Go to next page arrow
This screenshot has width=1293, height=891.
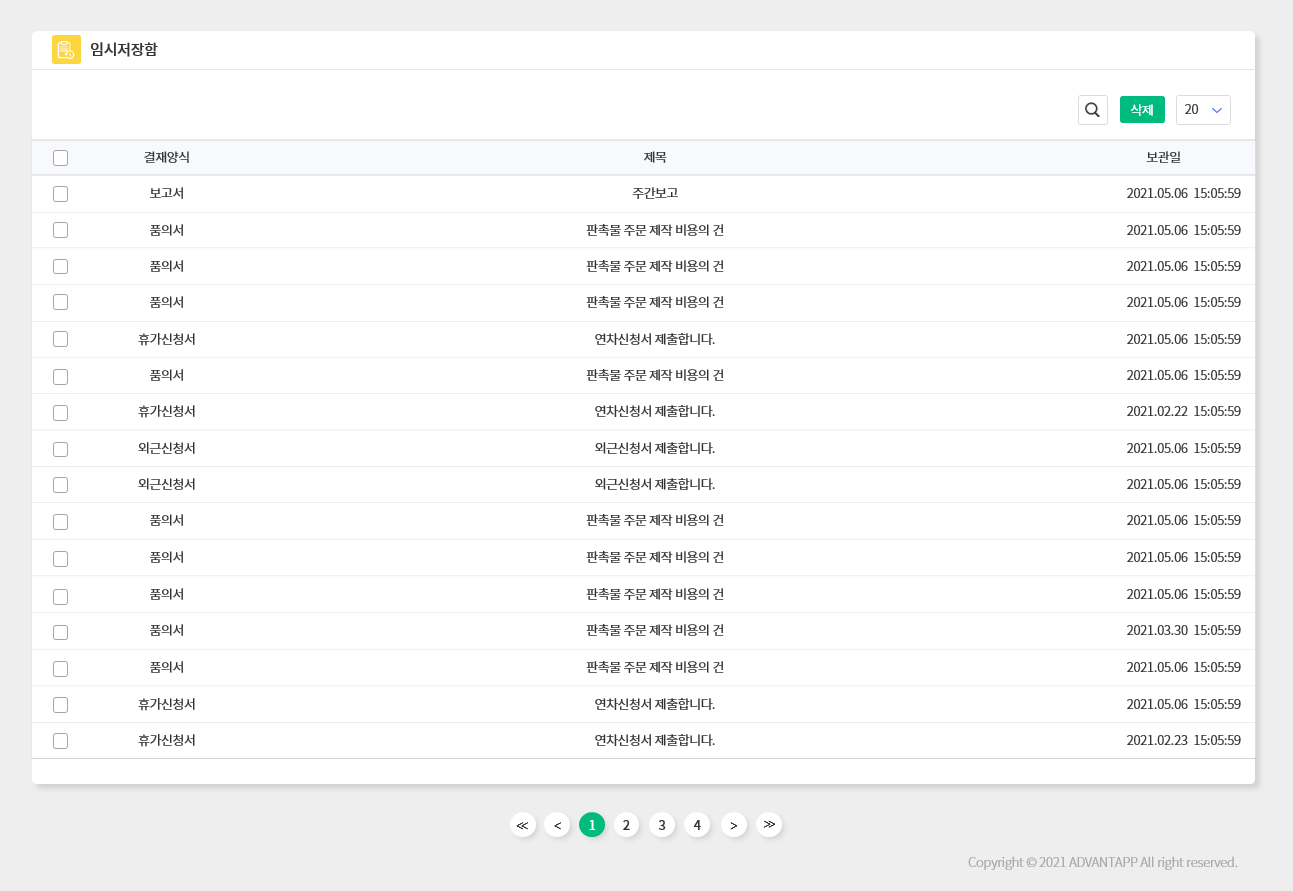(x=733, y=825)
